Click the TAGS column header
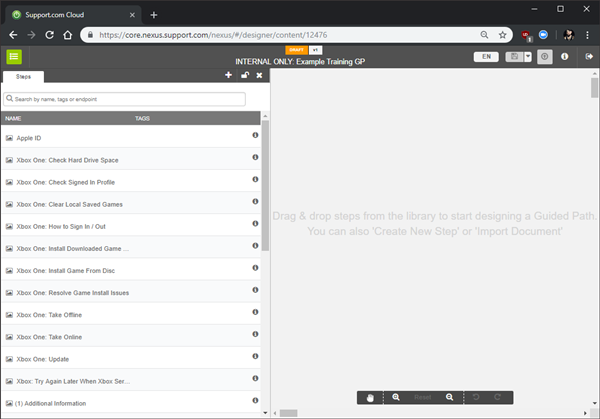Screen dimensions: 600x419 (x=142, y=119)
